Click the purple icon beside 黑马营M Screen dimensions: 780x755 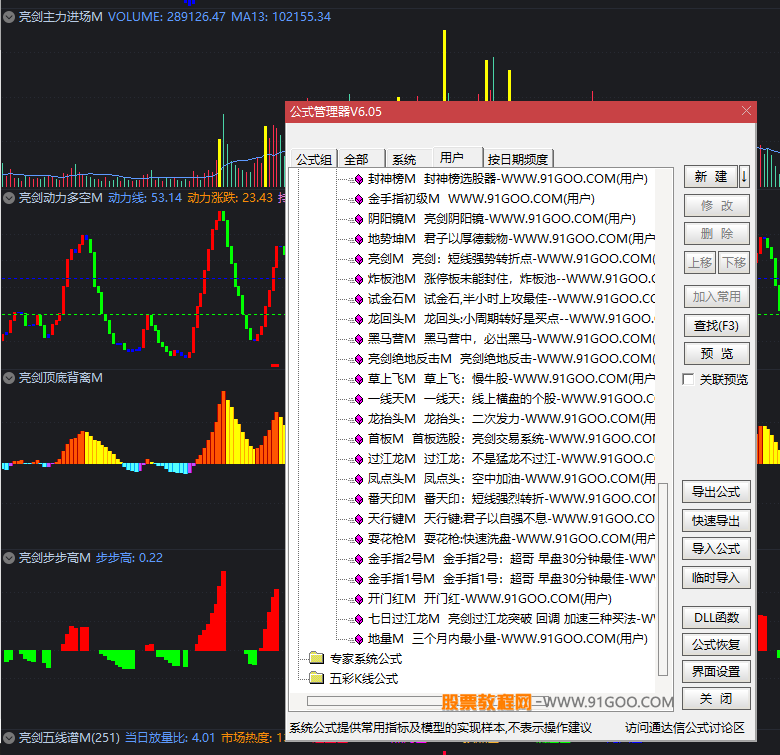click(358, 339)
